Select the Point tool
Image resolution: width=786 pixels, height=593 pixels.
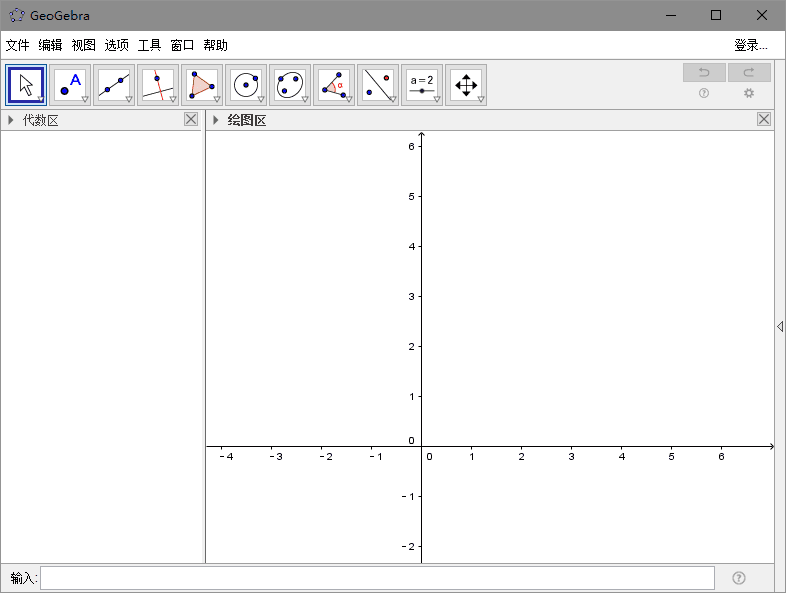71,85
